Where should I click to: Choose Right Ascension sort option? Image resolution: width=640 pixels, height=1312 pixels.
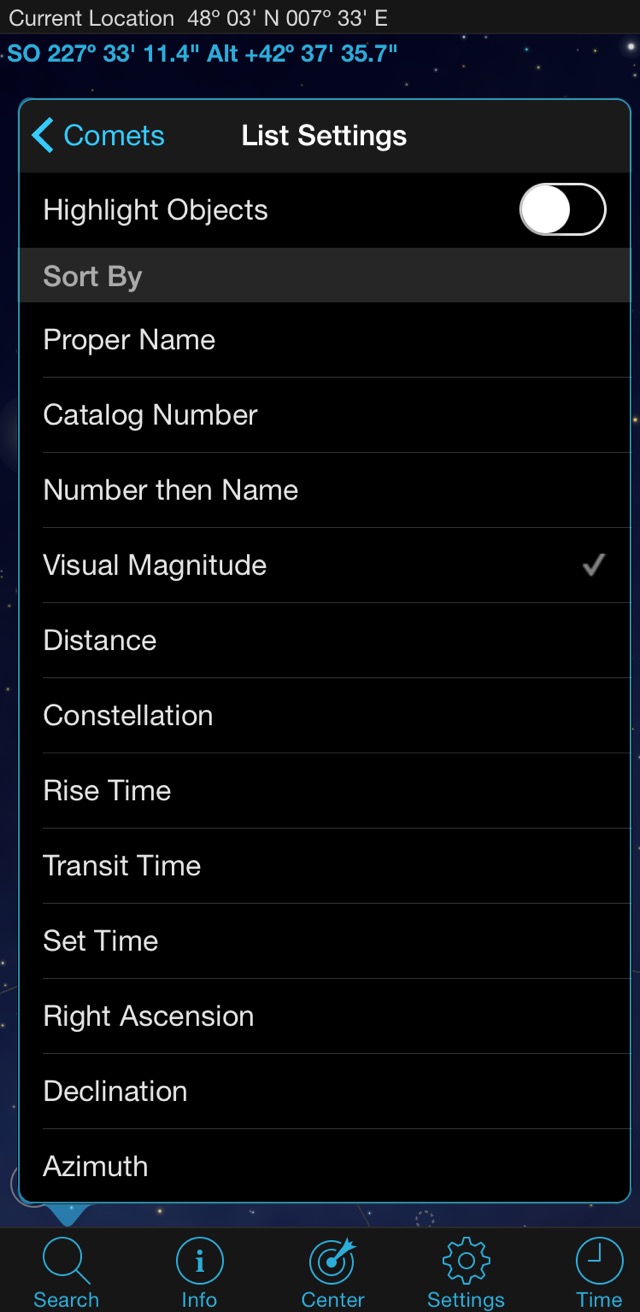click(x=148, y=1016)
